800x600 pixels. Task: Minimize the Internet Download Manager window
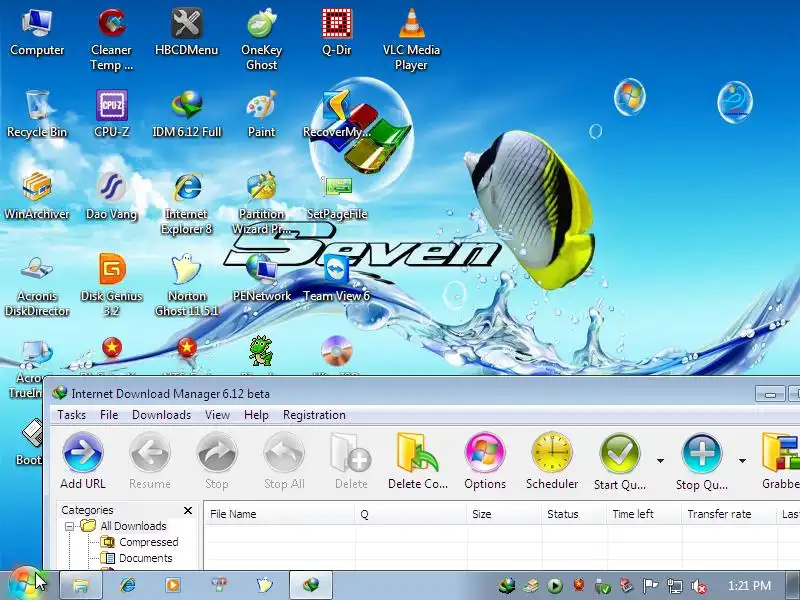770,394
